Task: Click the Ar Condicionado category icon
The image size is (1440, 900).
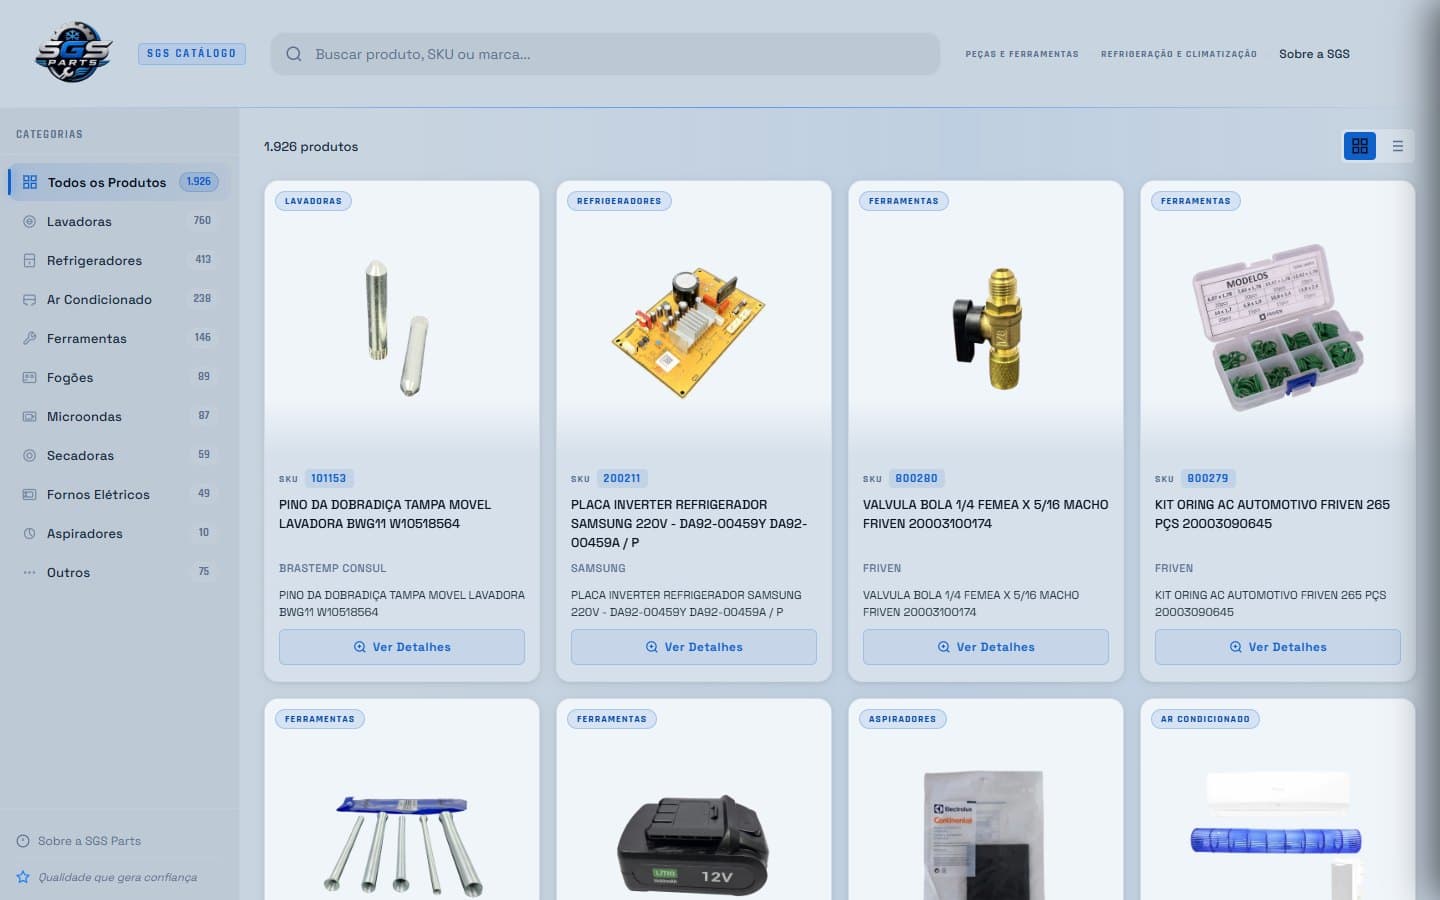Action: pyautogui.click(x=29, y=299)
